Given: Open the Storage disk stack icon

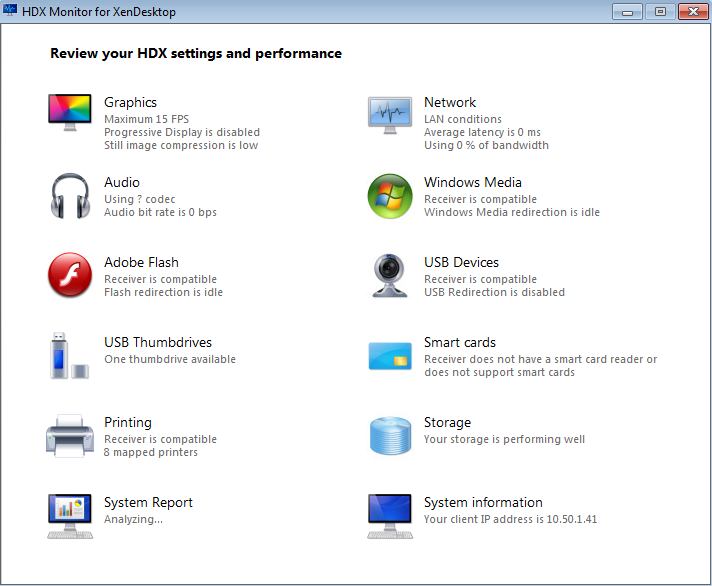Looking at the screenshot, I should pos(390,436).
